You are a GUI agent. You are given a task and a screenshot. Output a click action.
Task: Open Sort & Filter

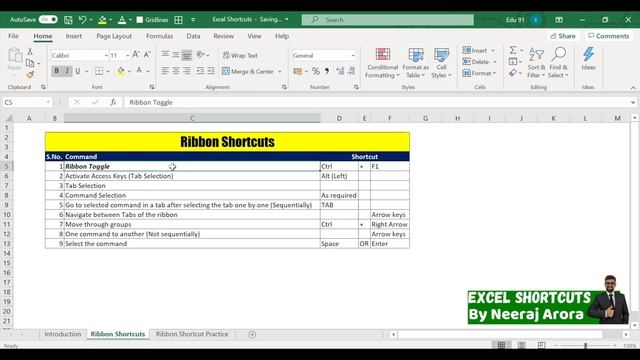[536, 63]
